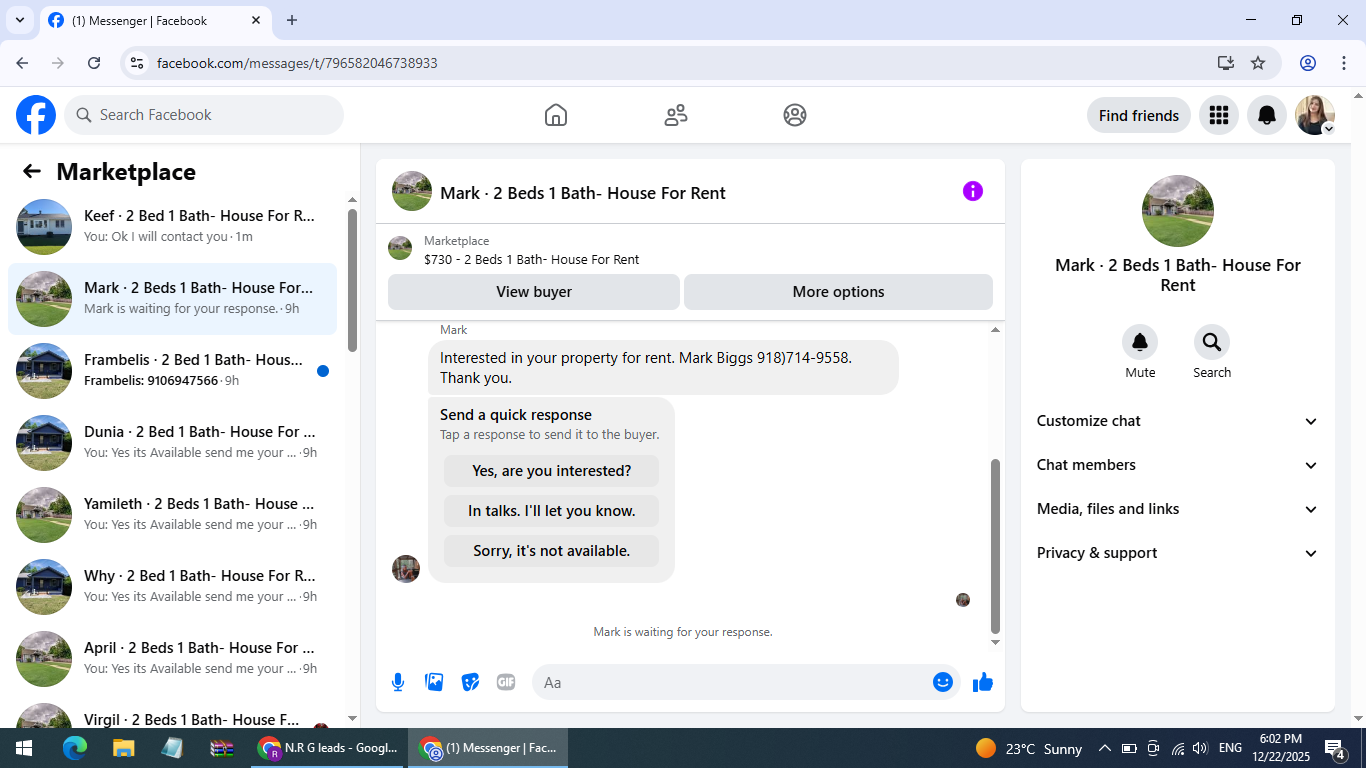
Task: Bookmark this page with star icon
Action: click(x=1258, y=63)
